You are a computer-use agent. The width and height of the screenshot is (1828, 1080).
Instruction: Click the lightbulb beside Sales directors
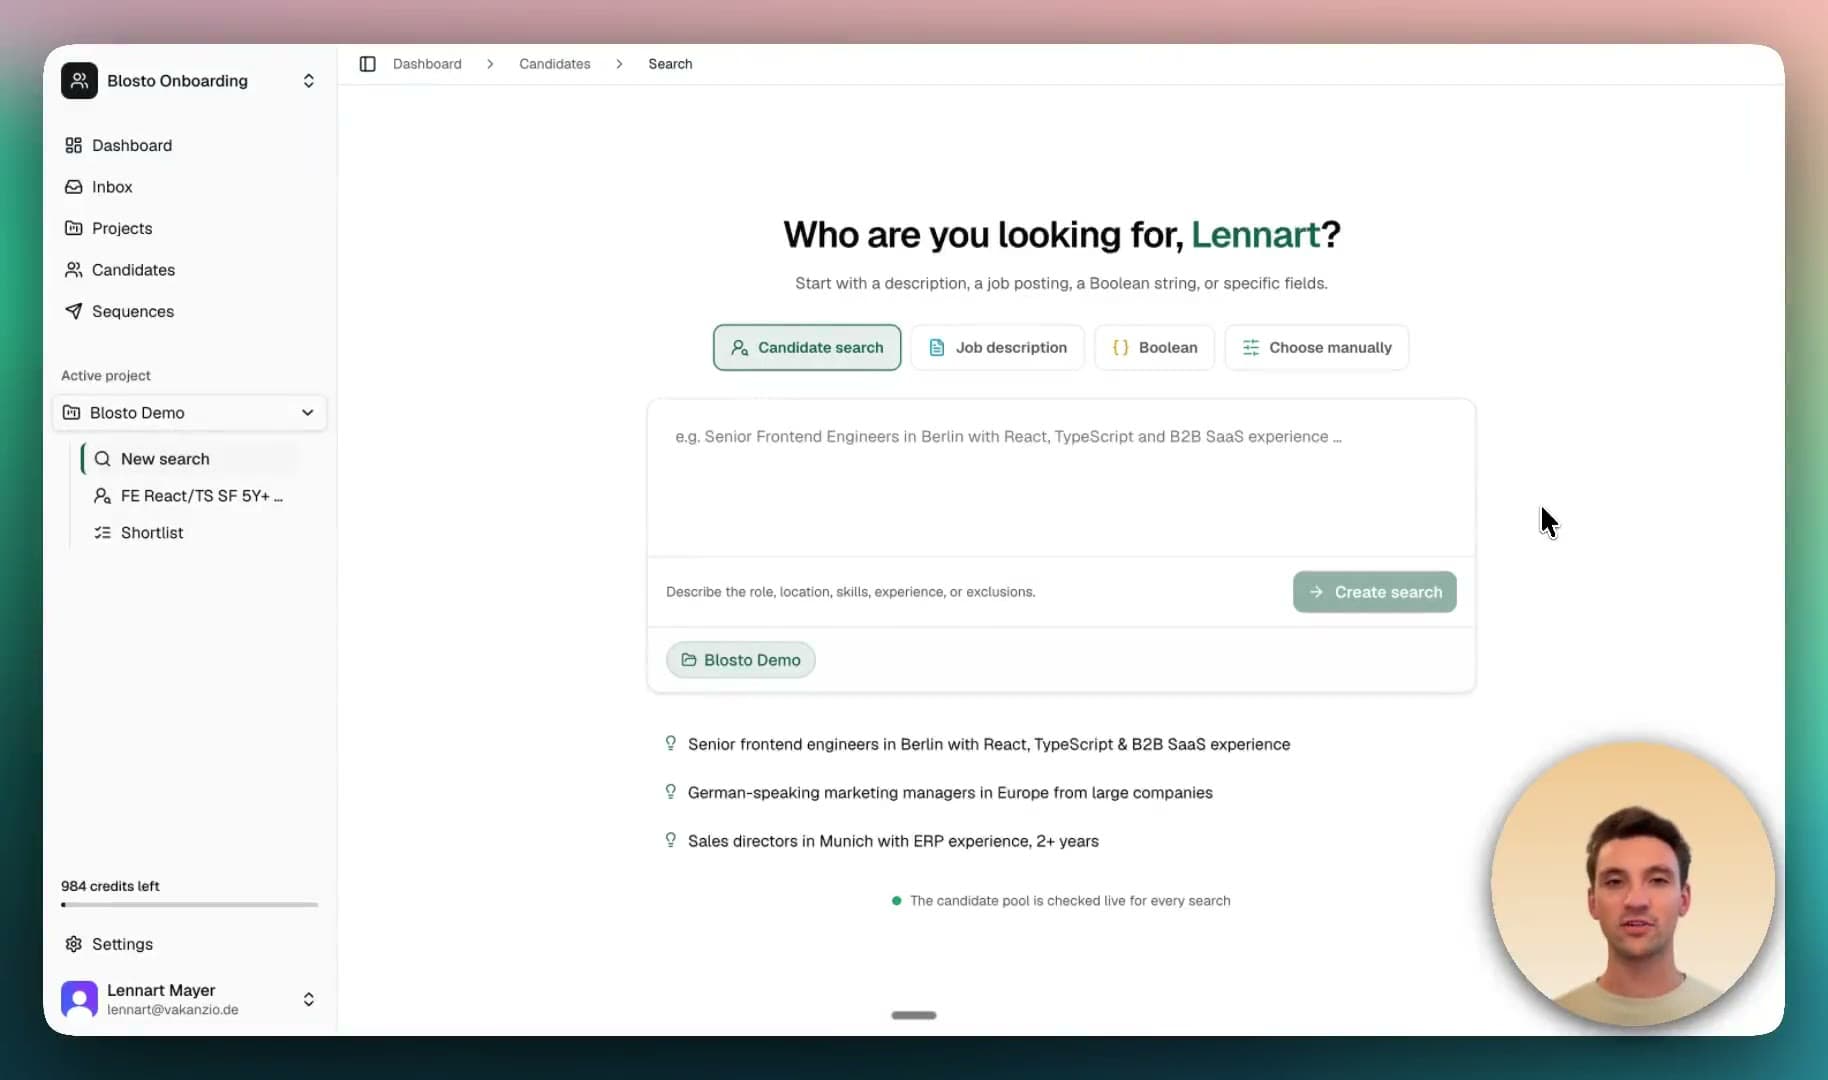click(x=671, y=840)
